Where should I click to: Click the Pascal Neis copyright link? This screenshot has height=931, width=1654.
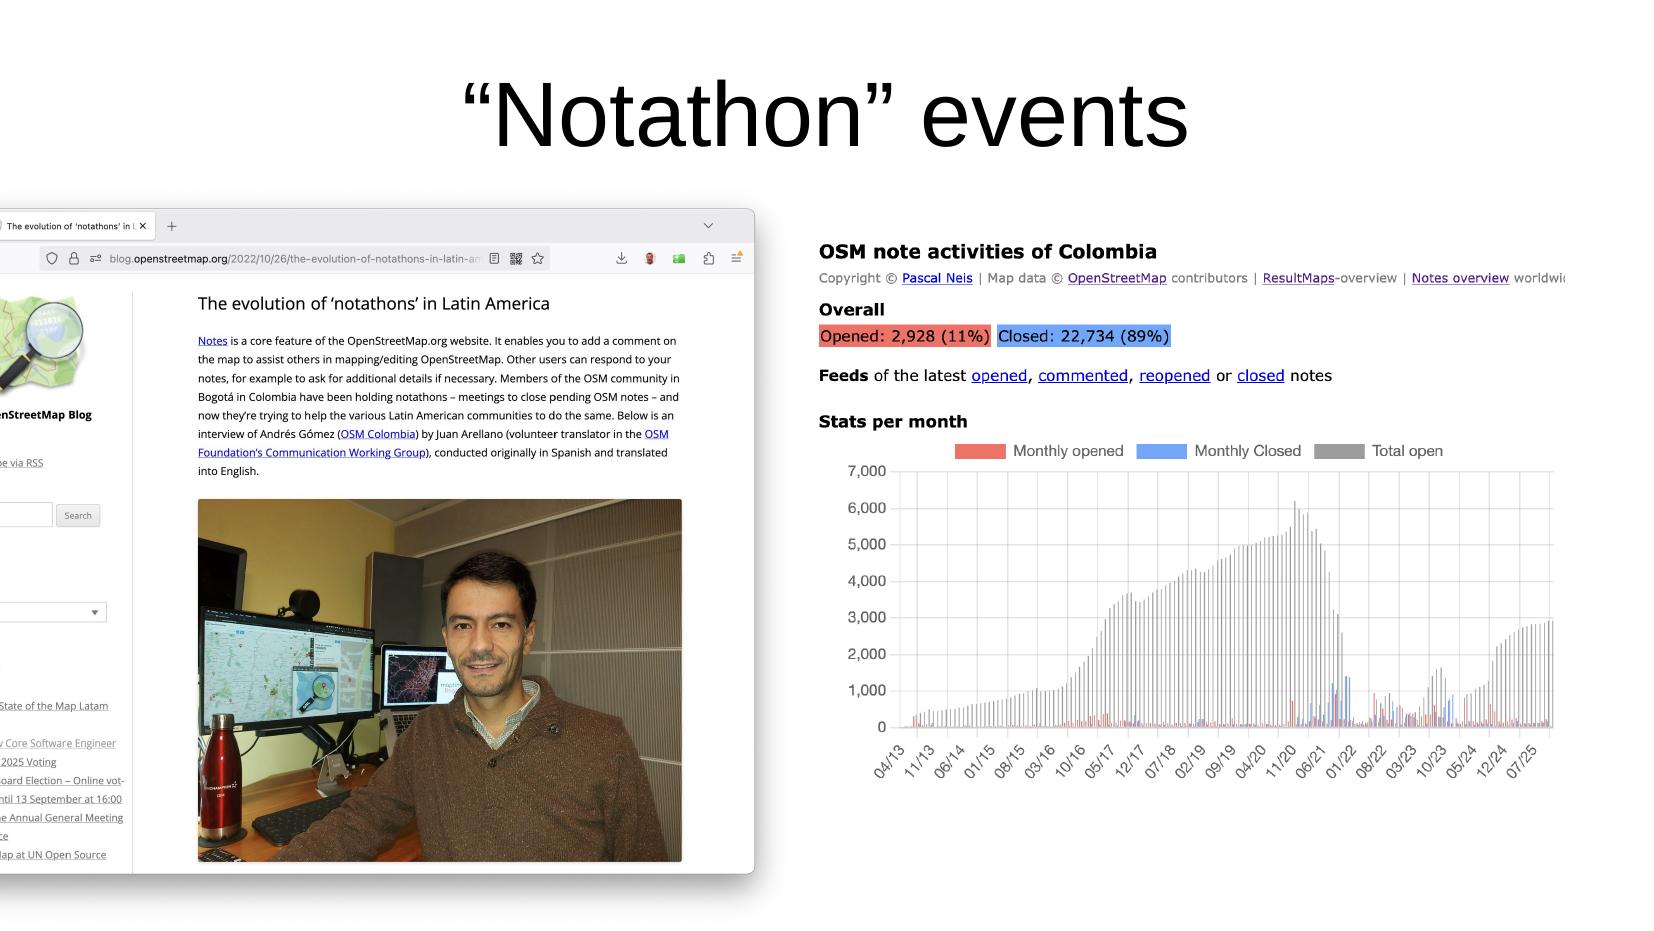tap(937, 278)
